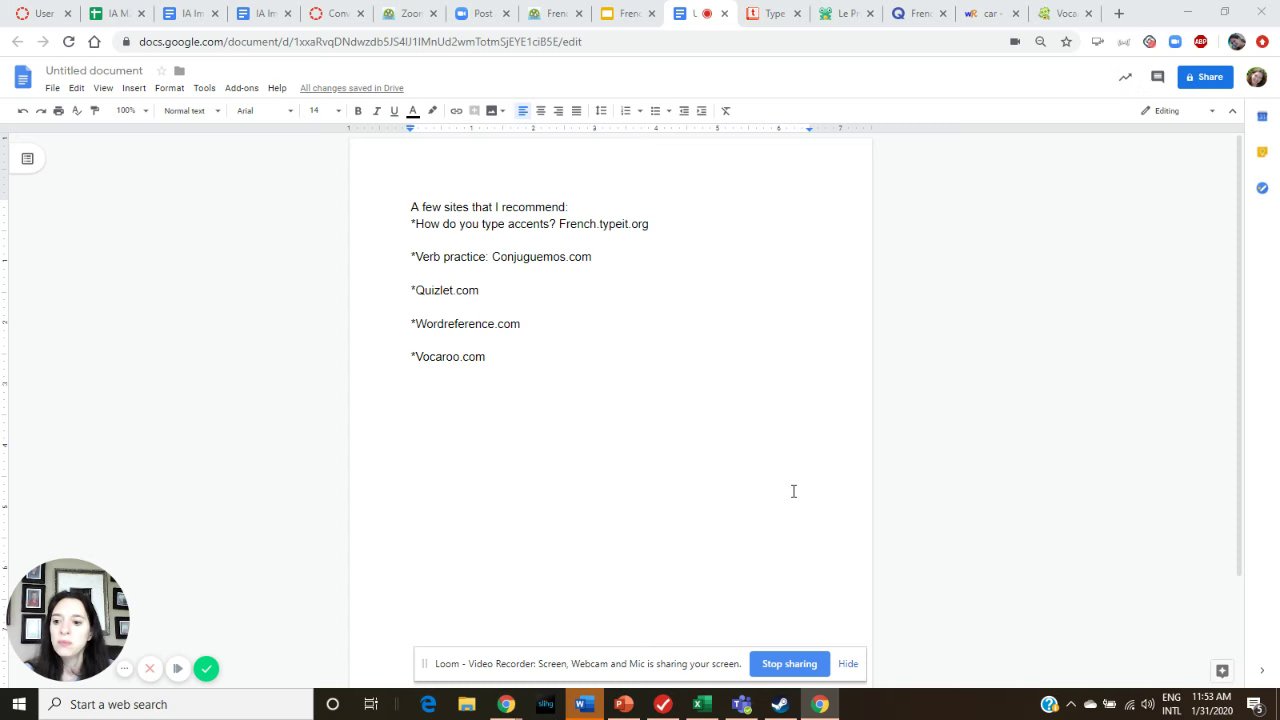The image size is (1280, 720).
Task: Justify the paragraph text
Action: coord(576,111)
